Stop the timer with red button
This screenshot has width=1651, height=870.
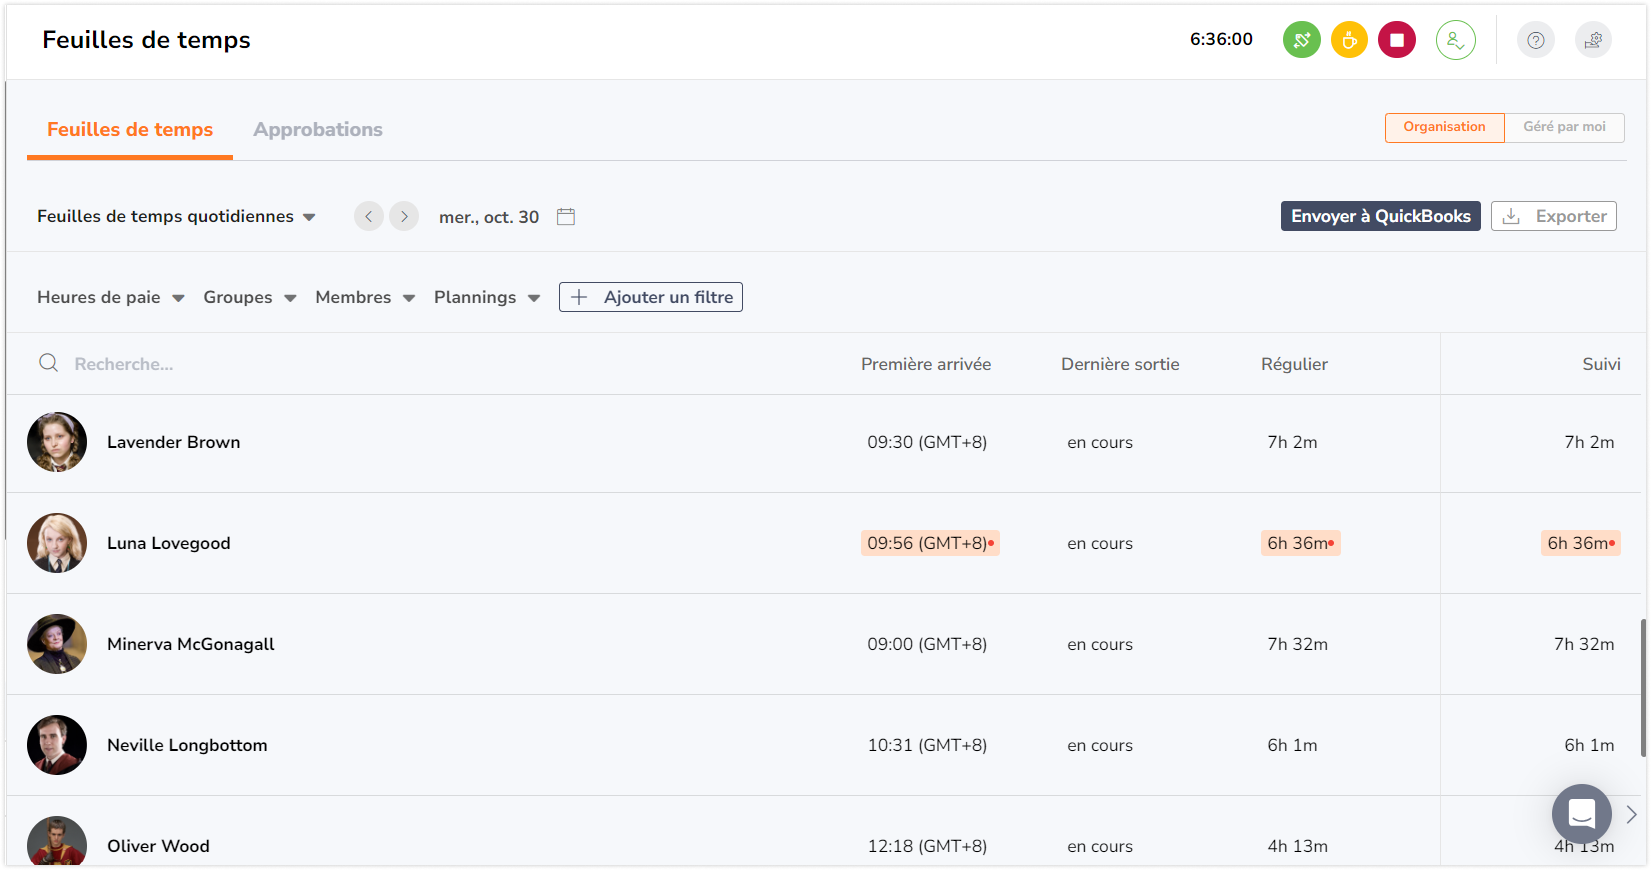[1397, 40]
